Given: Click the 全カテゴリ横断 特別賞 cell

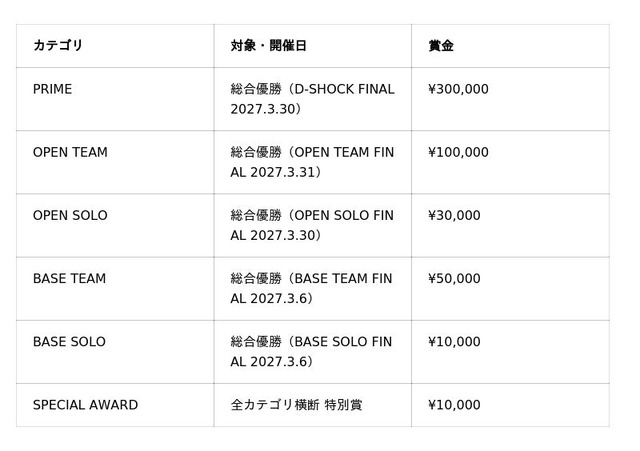Looking at the screenshot, I should point(313,405).
